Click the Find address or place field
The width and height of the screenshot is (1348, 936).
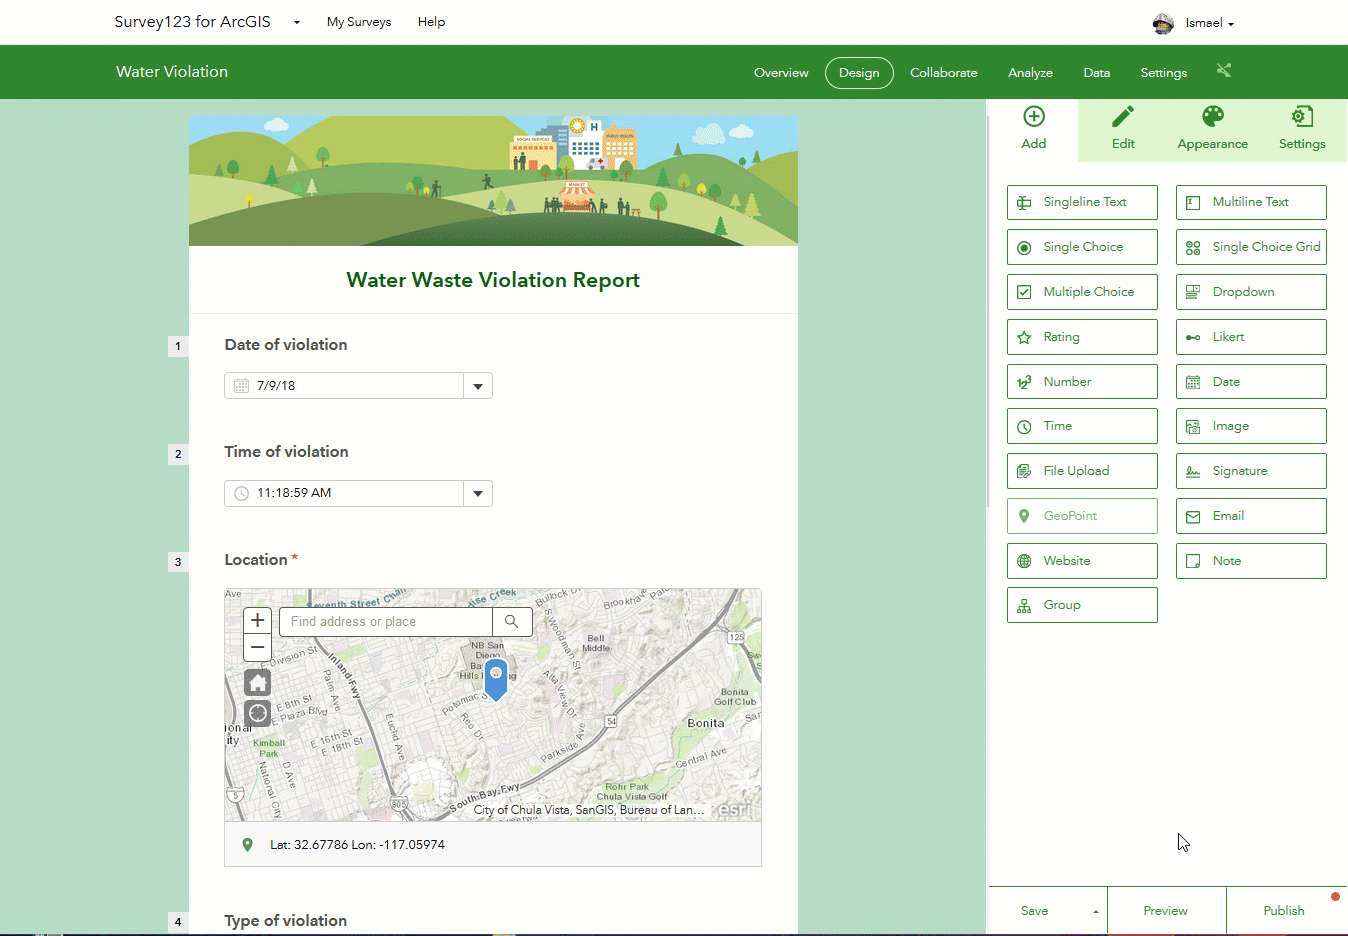(386, 622)
